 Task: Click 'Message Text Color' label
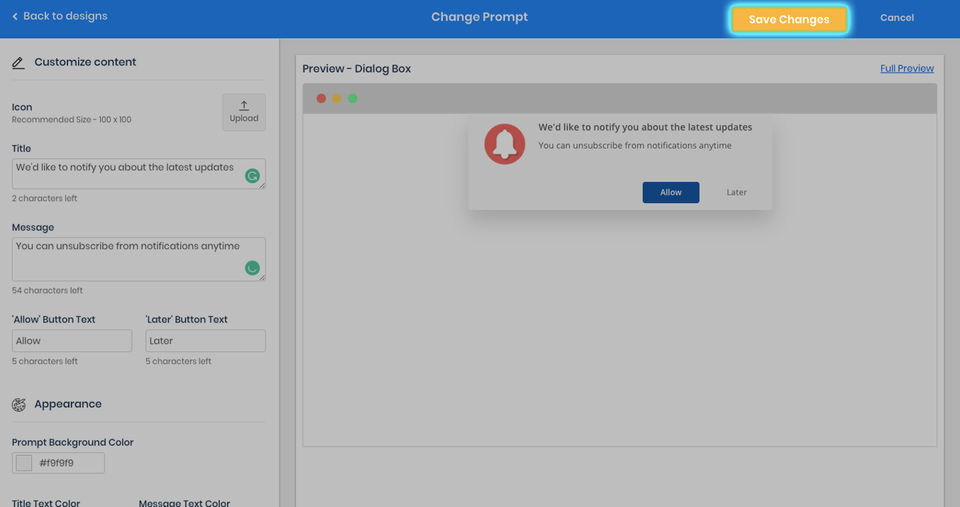(x=184, y=503)
